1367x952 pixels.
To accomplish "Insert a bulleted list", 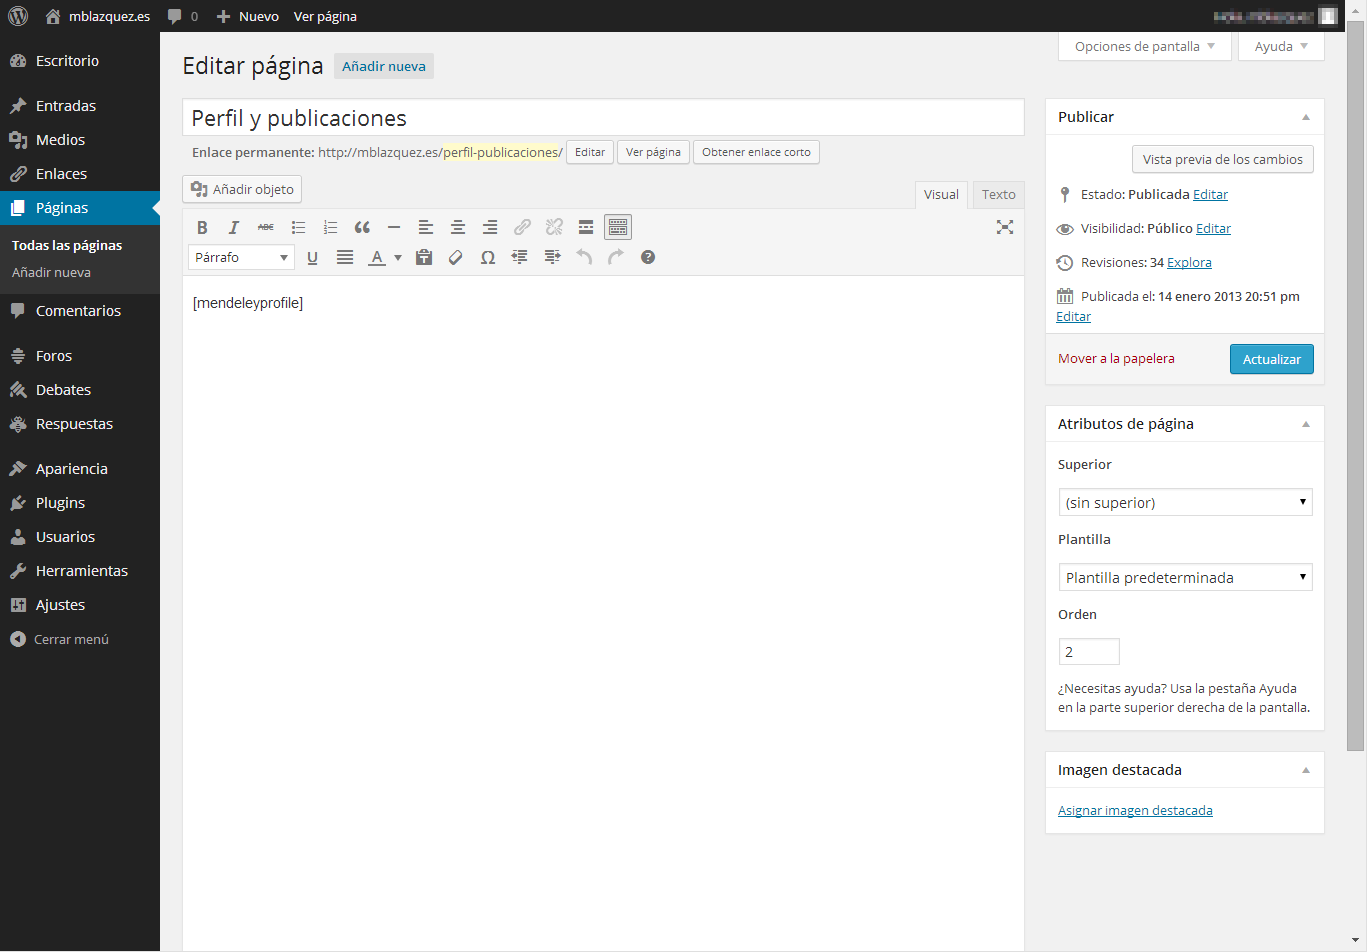I will (x=298, y=227).
